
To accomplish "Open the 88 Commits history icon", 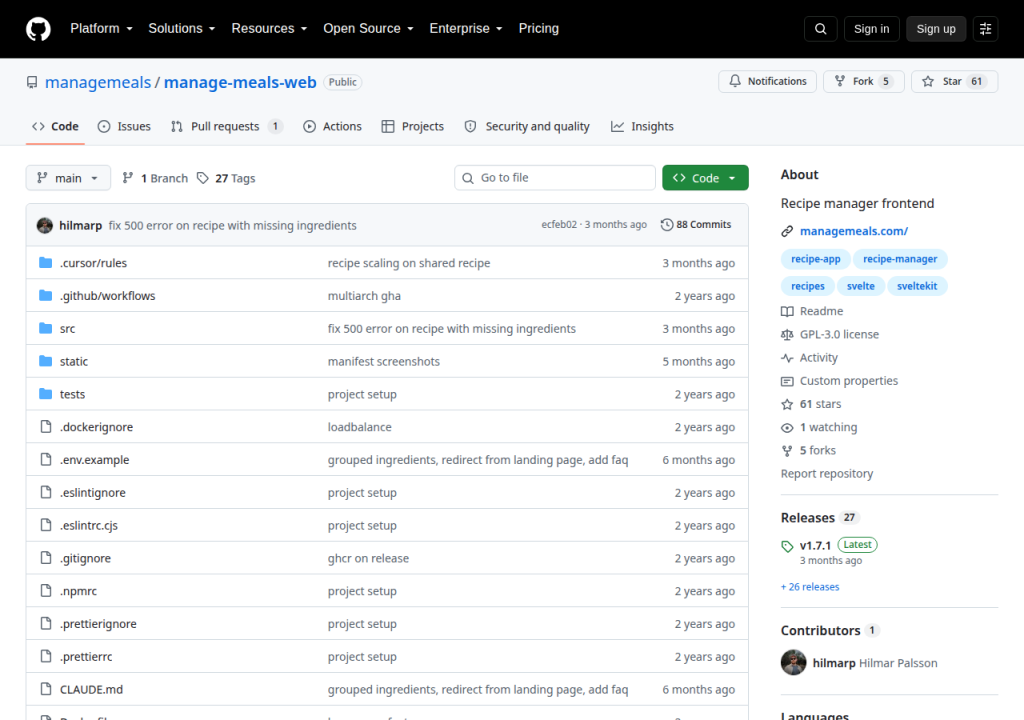I will (667, 225).
